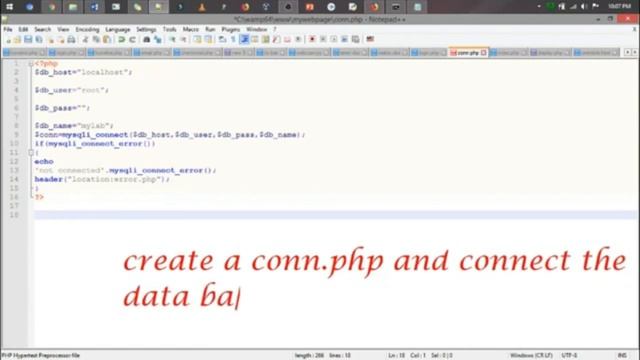Screen dimensions: 640x360
Task: Open the File menu
Action: pos(8,29)
